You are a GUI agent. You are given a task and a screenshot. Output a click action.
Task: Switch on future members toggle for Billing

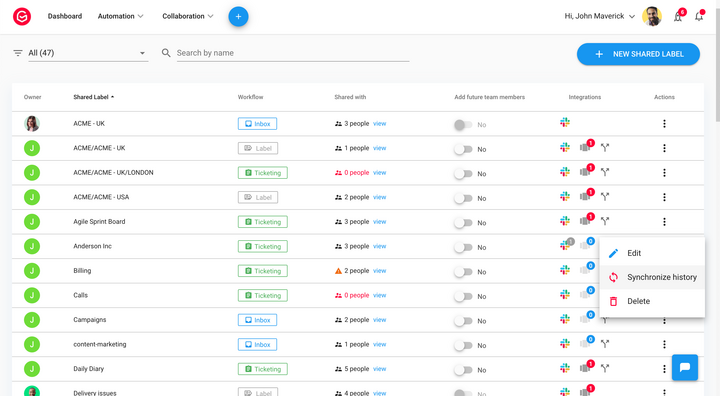pyautogui.click(x=463, y=272)
